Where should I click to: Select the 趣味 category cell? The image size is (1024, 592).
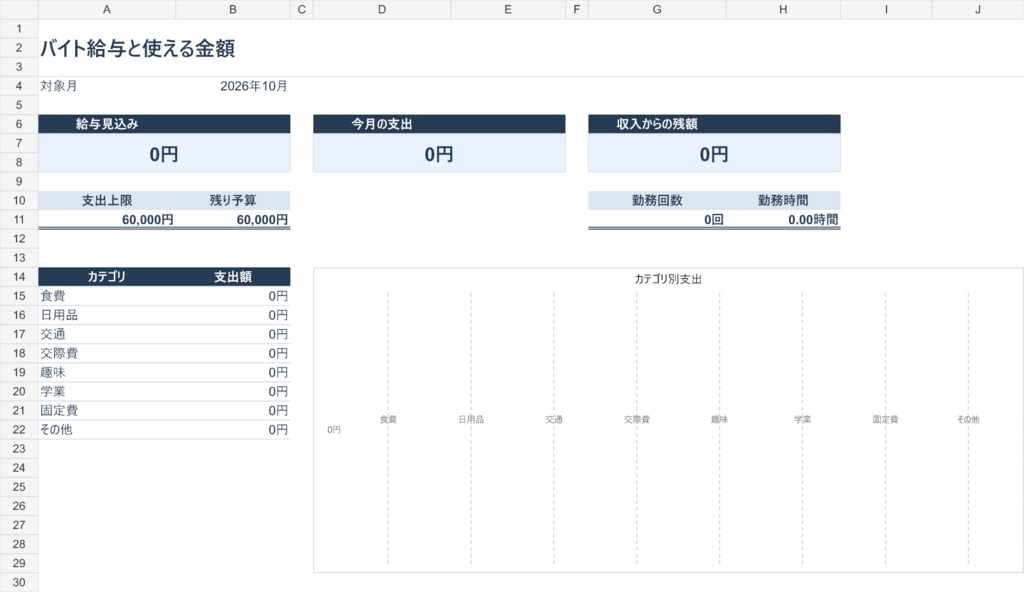tap(107, 372)
